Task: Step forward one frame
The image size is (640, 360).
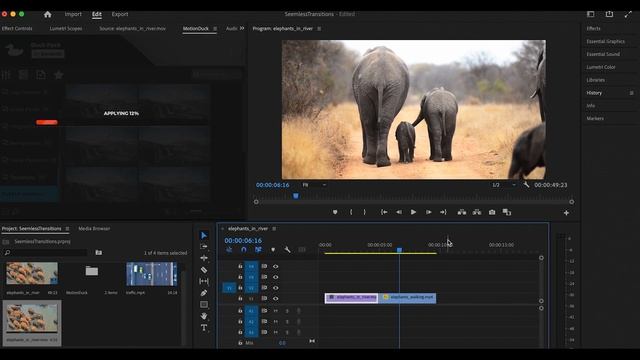Action: 429,212
